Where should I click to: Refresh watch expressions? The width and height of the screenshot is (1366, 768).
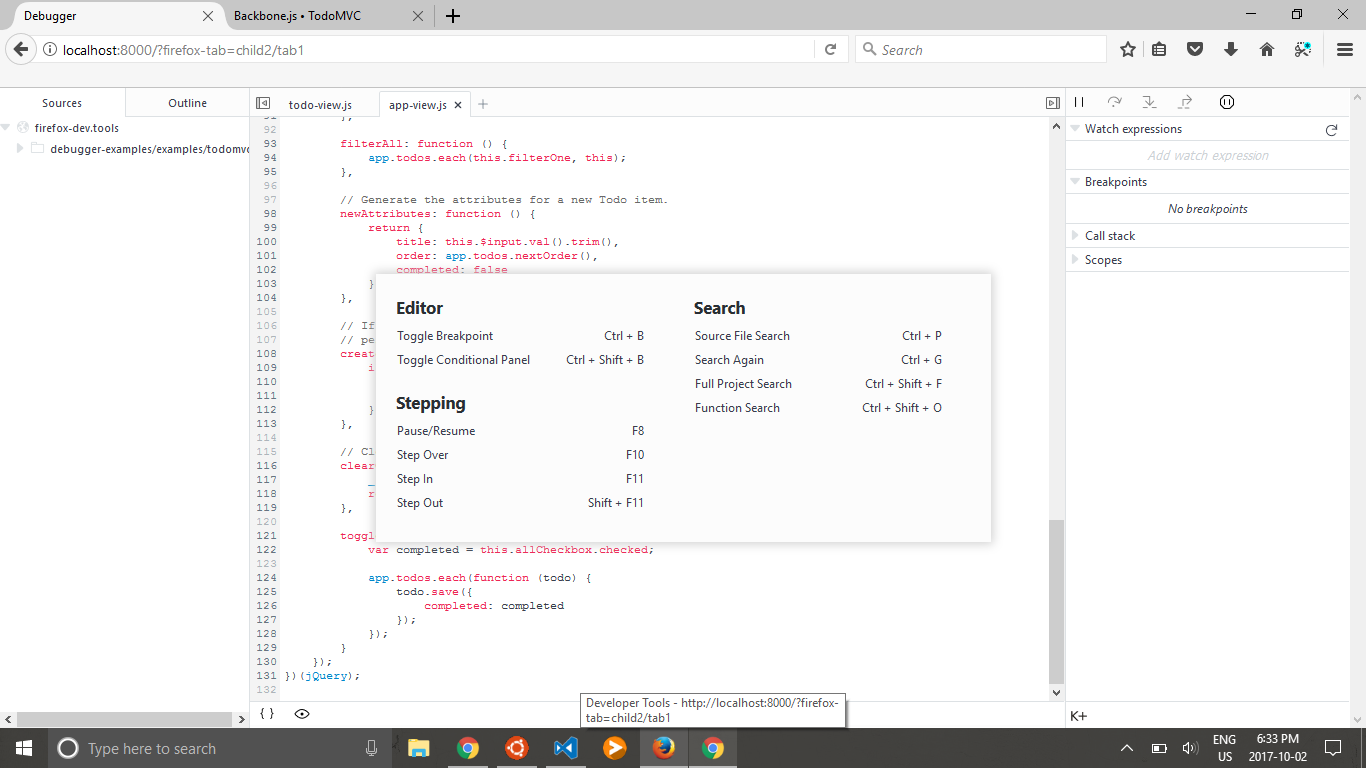[x=1331, y=130]
